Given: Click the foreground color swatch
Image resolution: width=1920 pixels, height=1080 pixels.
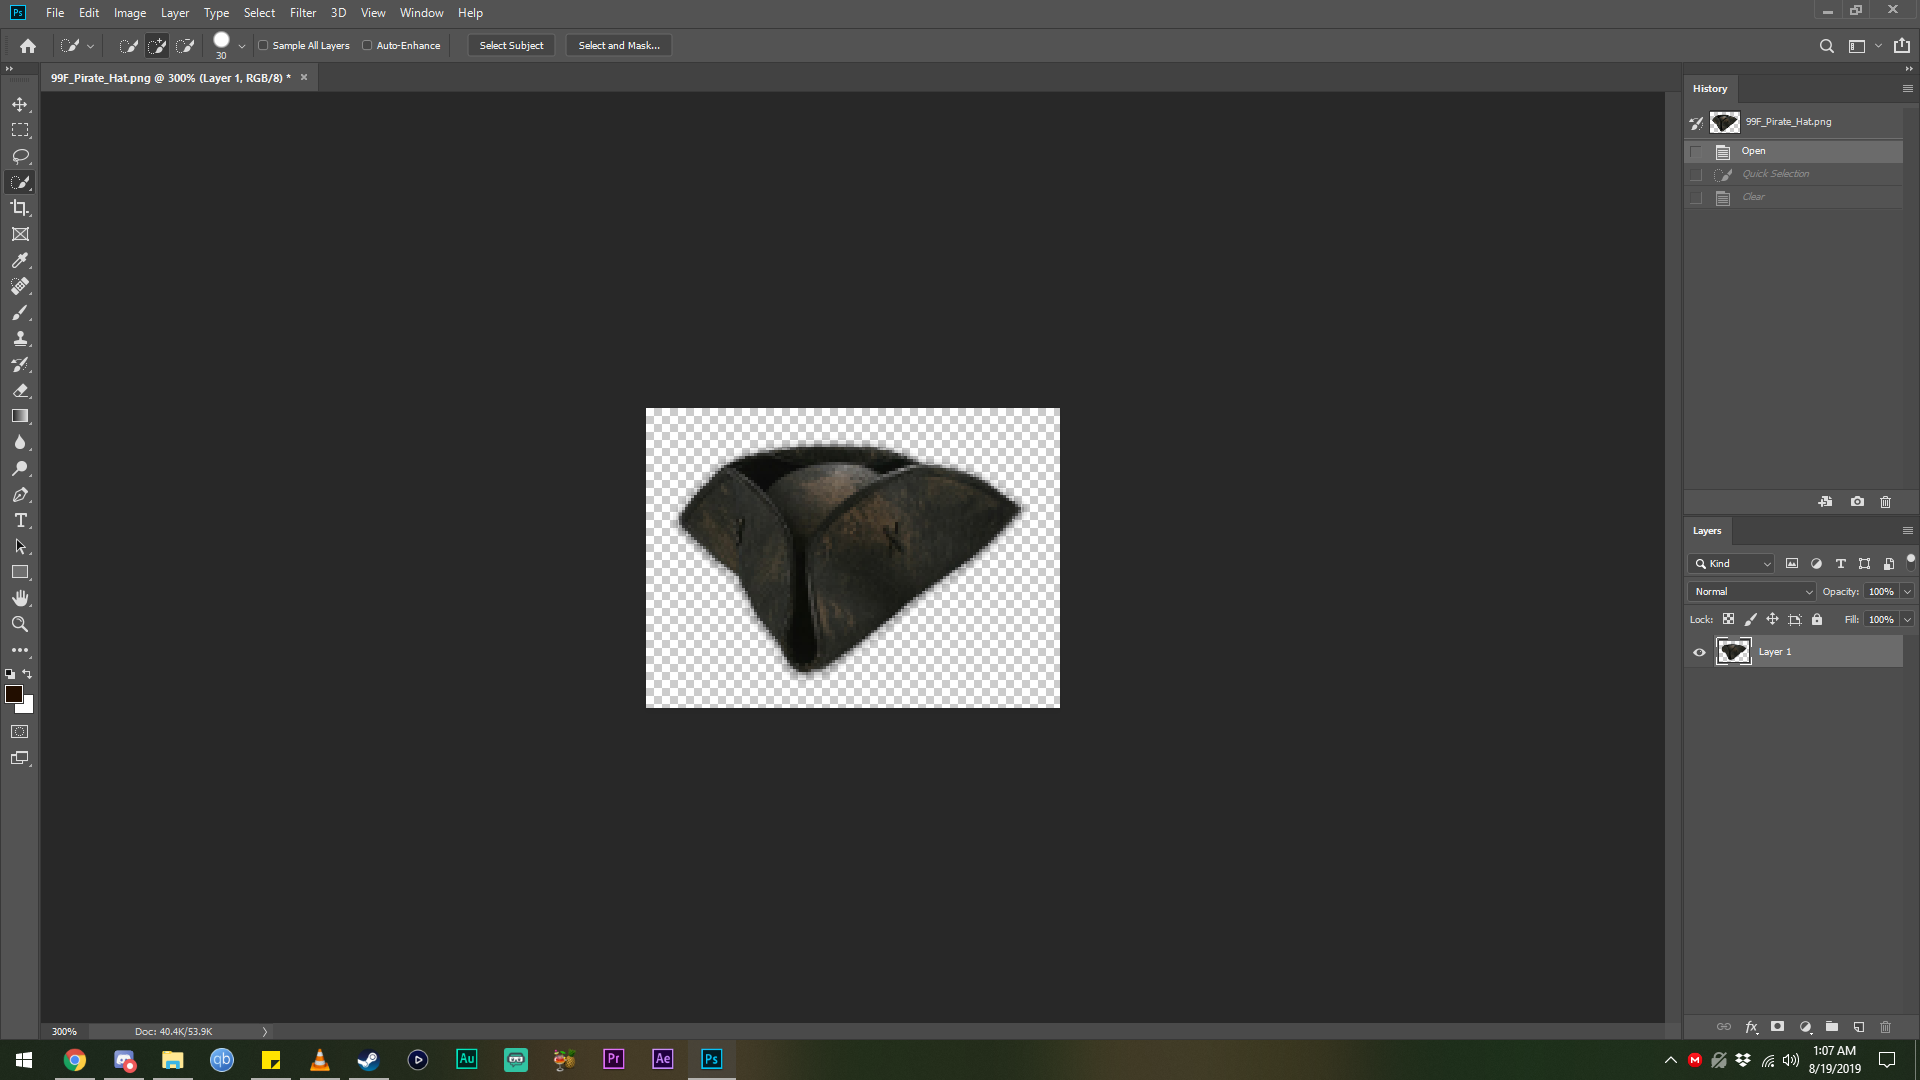Looking at the screenshot, I should click(14, 694).
